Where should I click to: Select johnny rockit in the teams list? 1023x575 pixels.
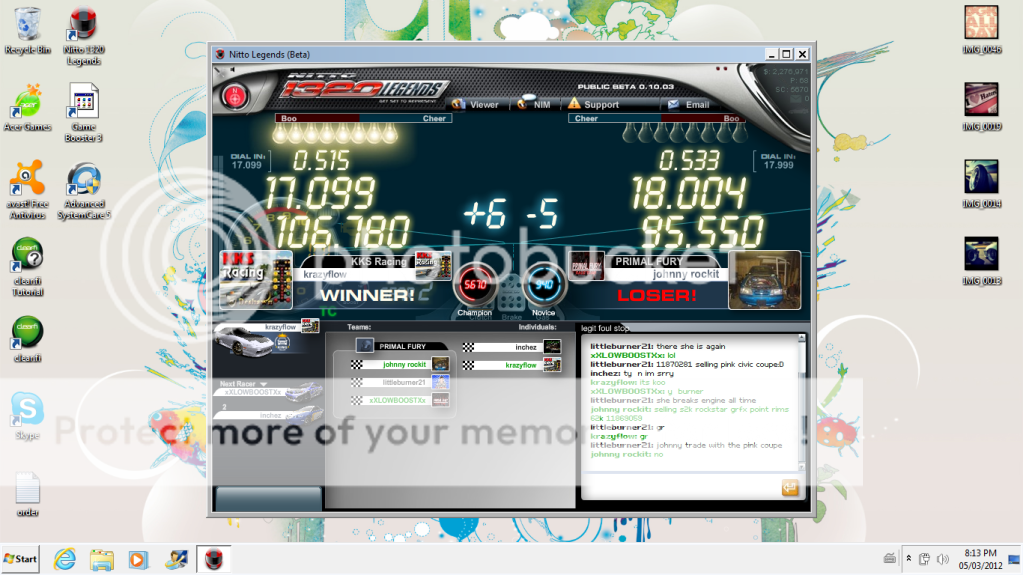click(404, 365)
